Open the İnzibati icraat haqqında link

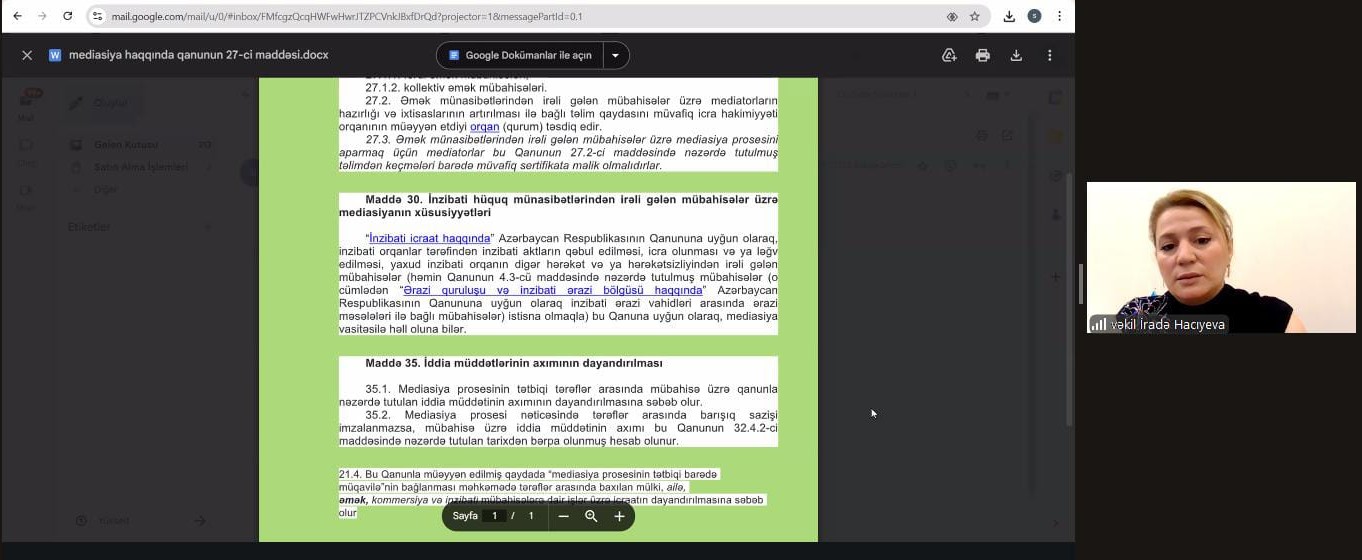[x=430, y=238]
